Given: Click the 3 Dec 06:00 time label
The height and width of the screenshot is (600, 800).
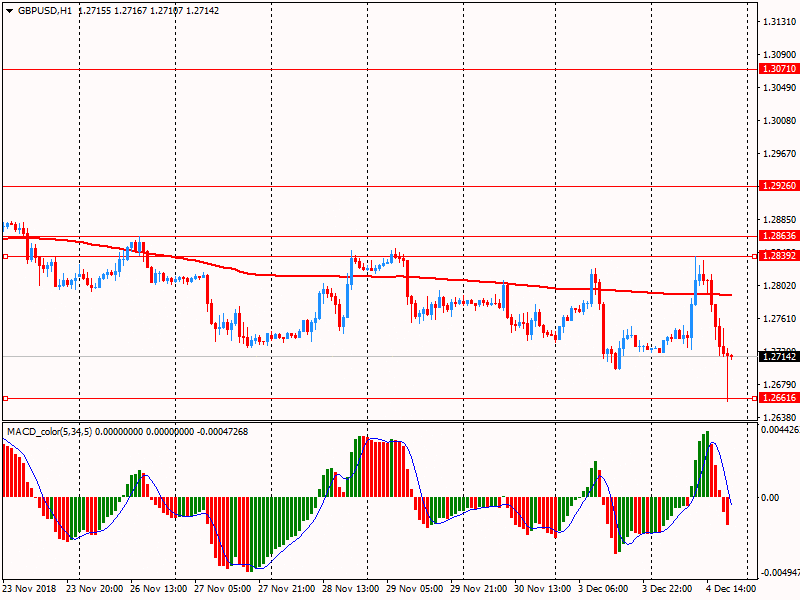Looking at the screenshot, I should point(605,590).
